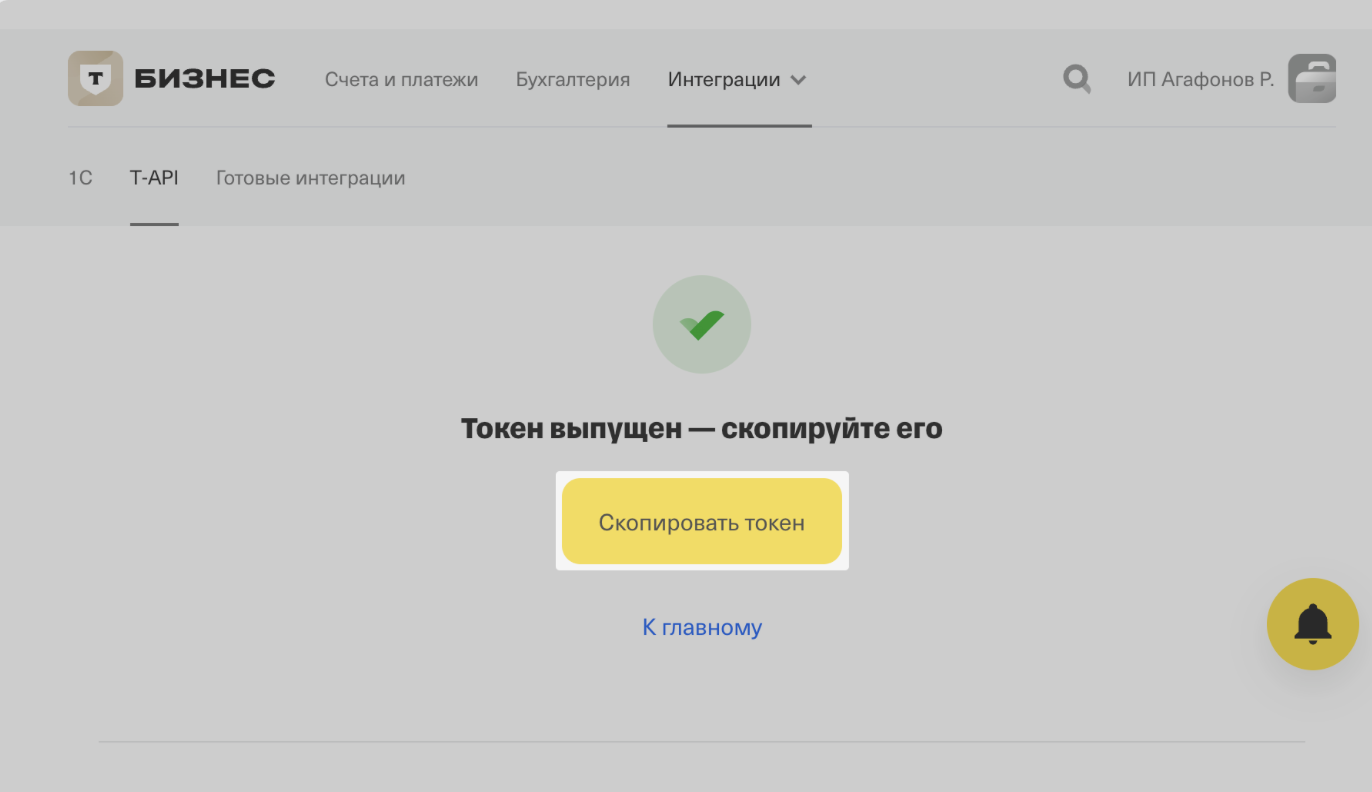Viewport: 1372px width, 792px height.
Task: Open the Бухгалтерия section
Action: click(x=572, y=79)
